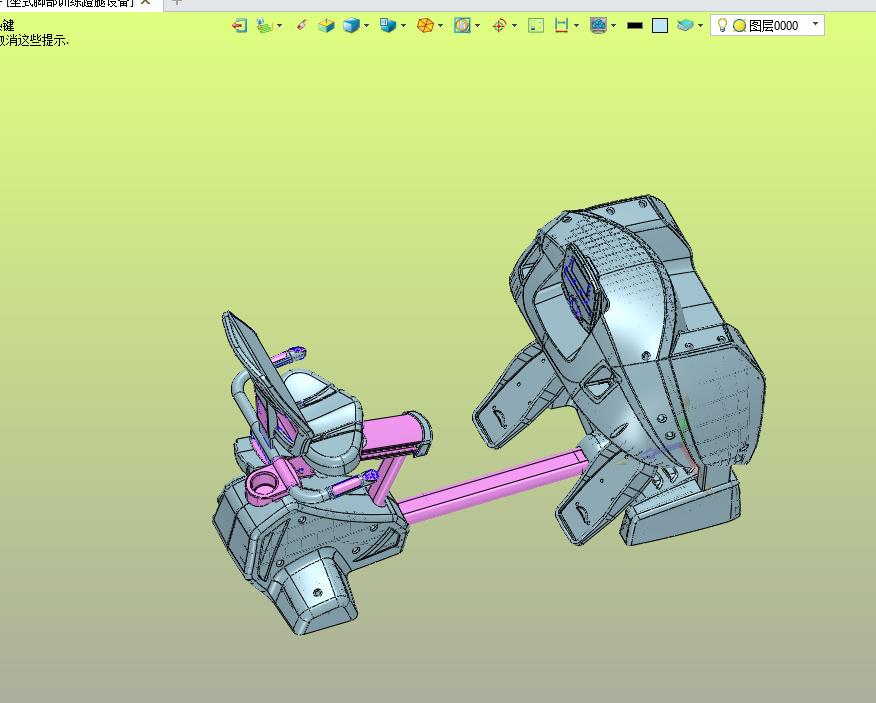
Task: Select the eraser-shaped toolbar icon
Action: tap(302, 25)
